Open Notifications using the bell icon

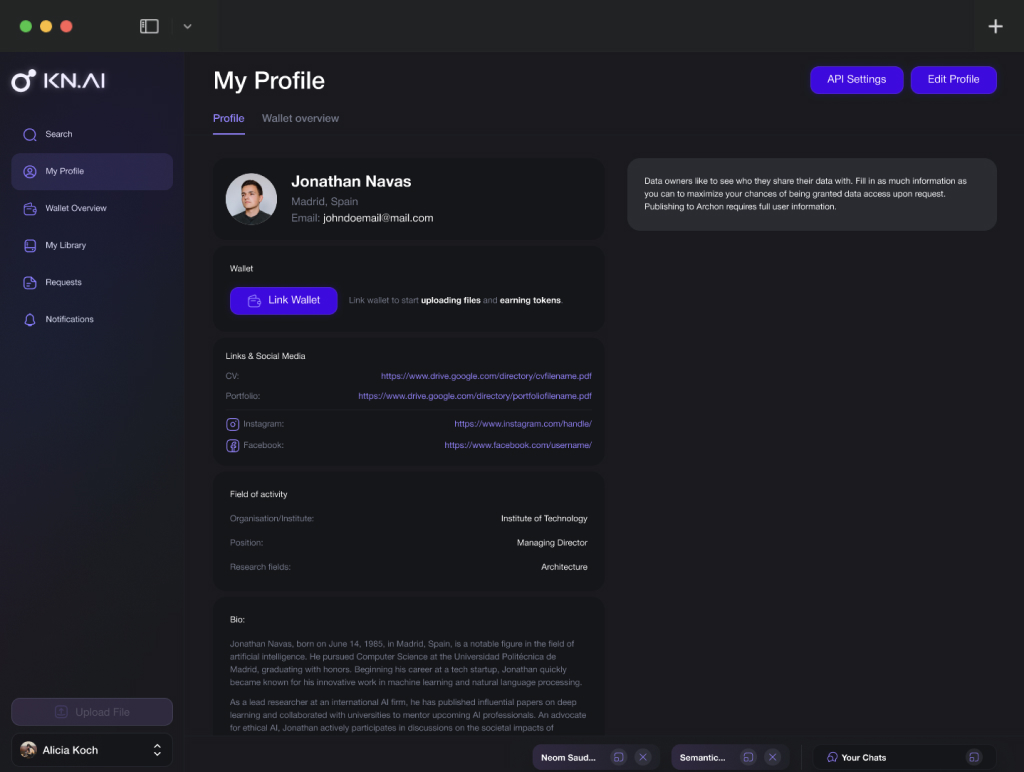click(30, 319)
